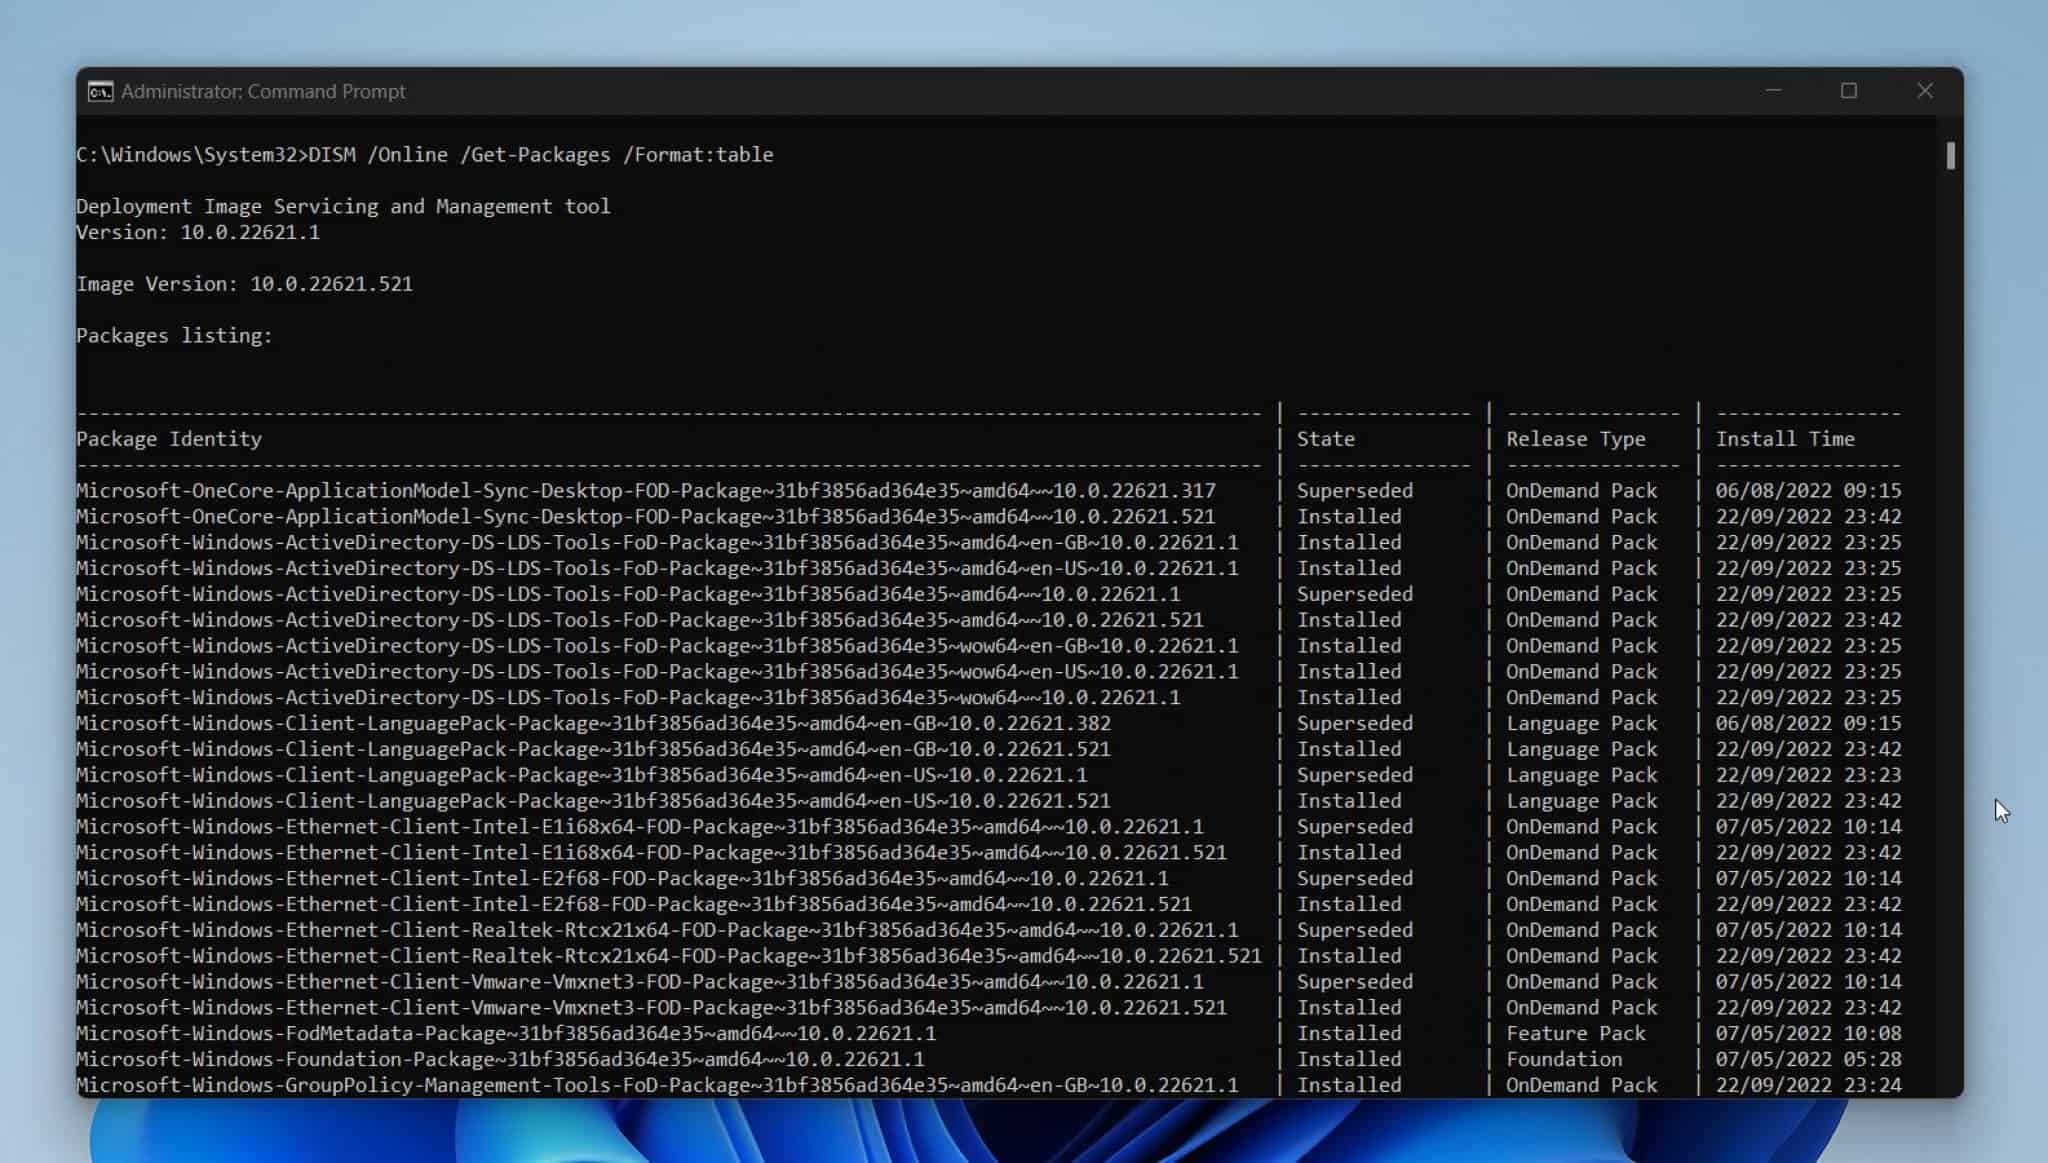Screen dimensions: 2048x1163
Task: Click the 'Administrator: Command Prompt' title text
Action: 263,92
